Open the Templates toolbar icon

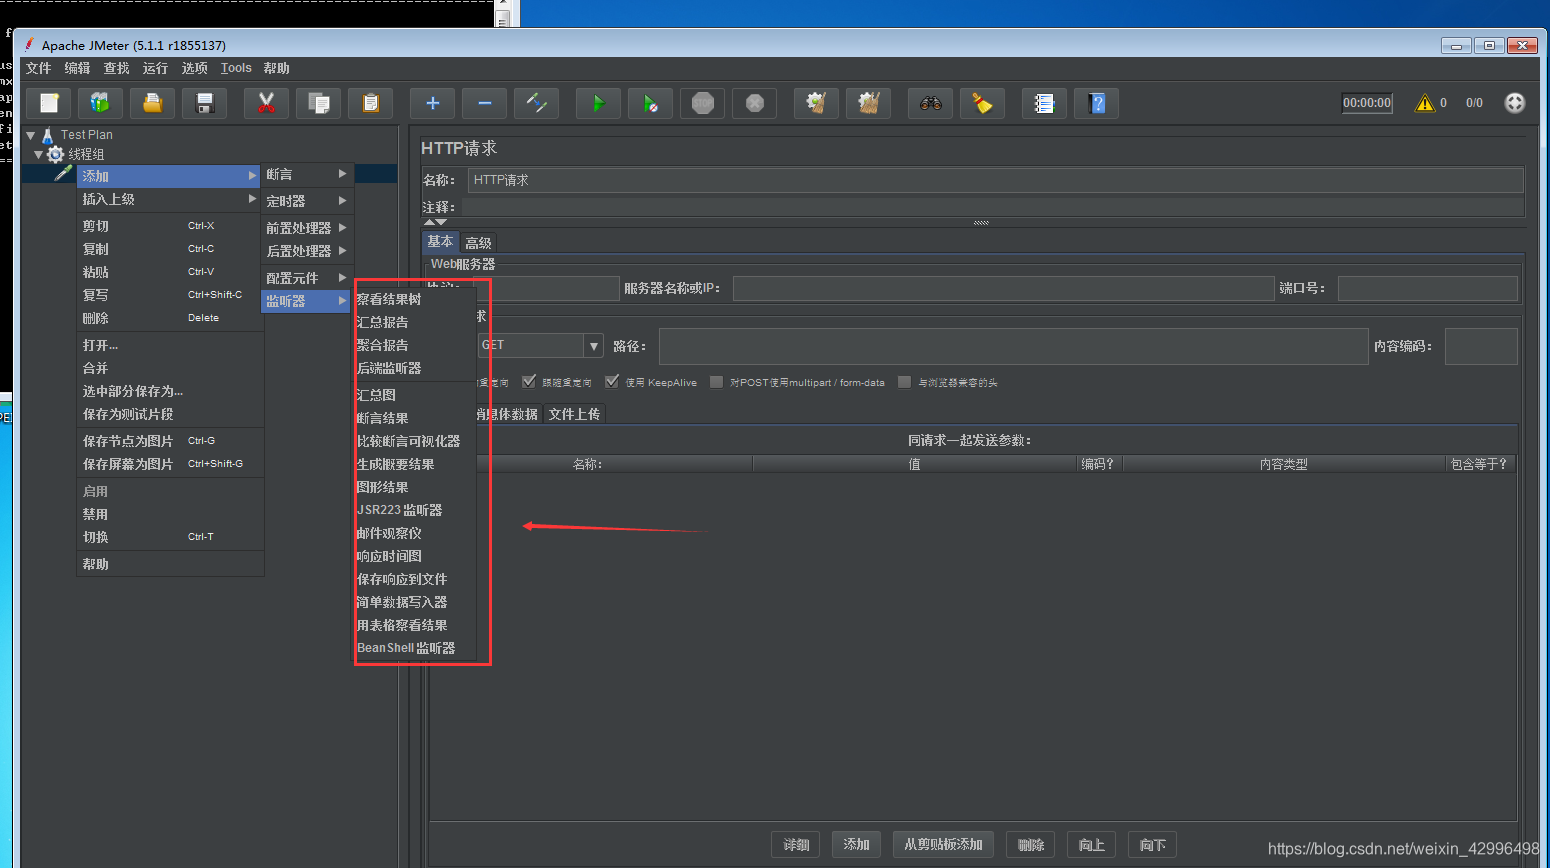pyautogui.click(x=100, y=103)
